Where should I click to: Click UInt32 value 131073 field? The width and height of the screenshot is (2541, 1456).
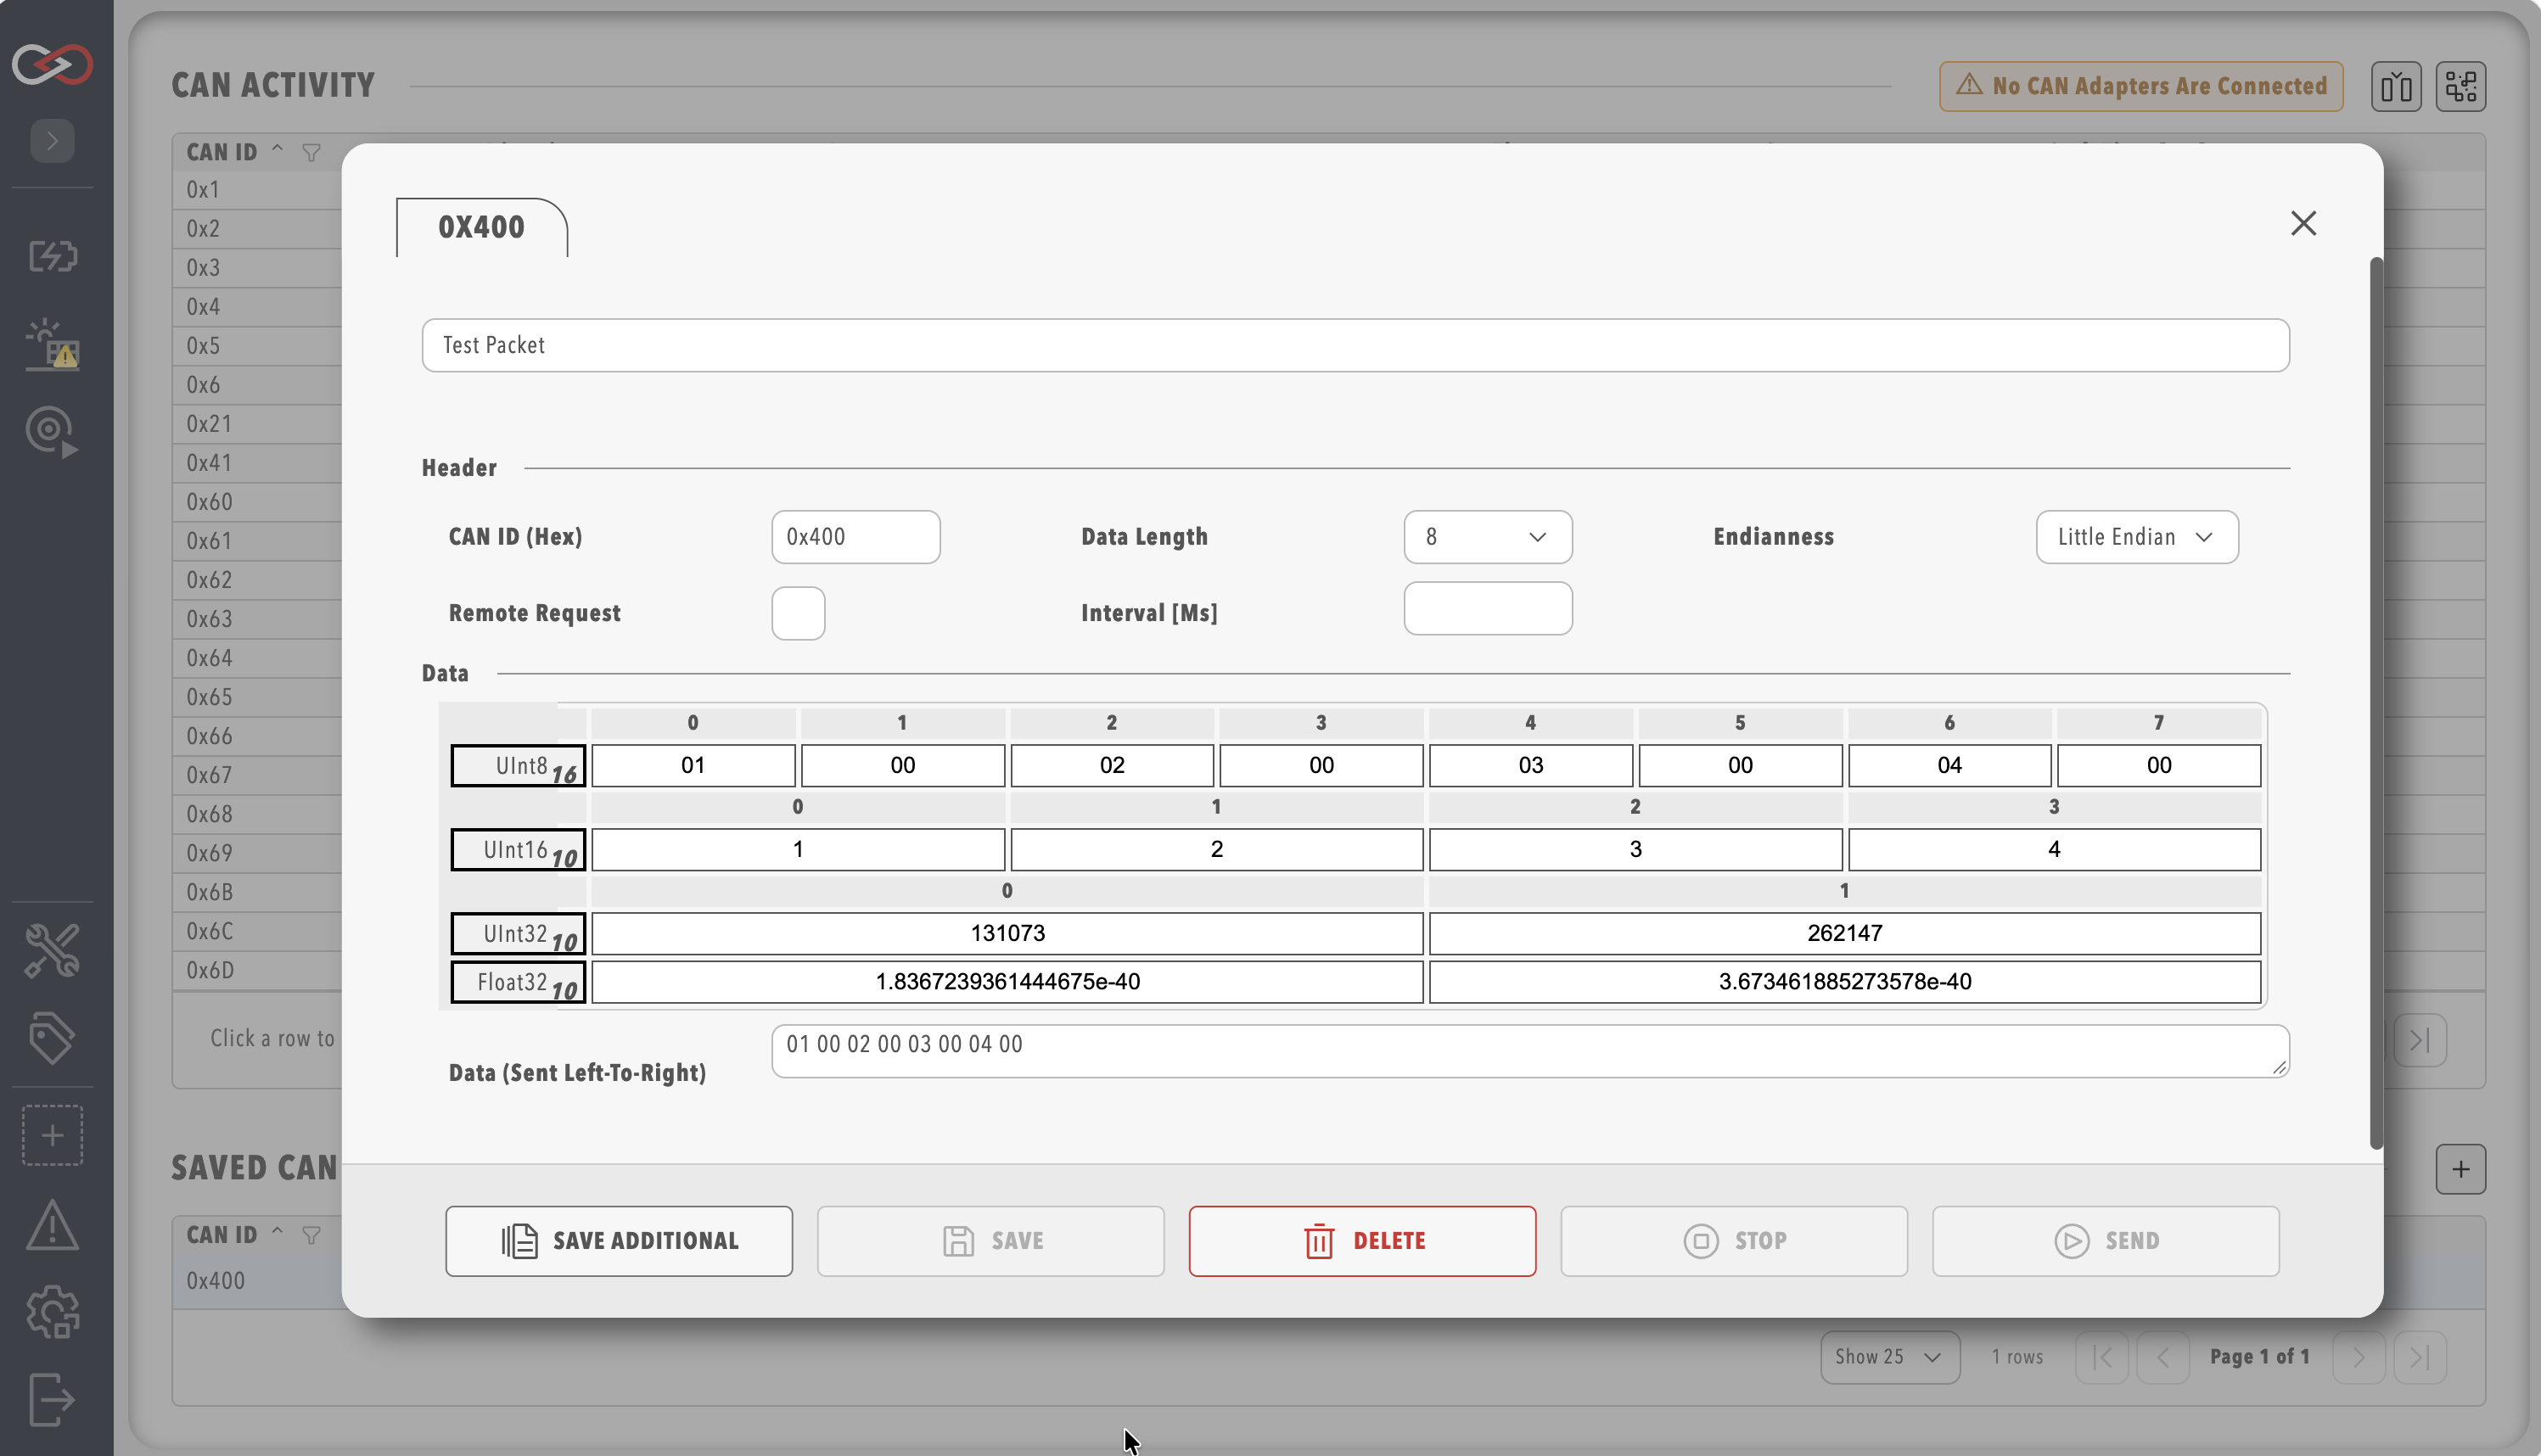coord(1007,934)
